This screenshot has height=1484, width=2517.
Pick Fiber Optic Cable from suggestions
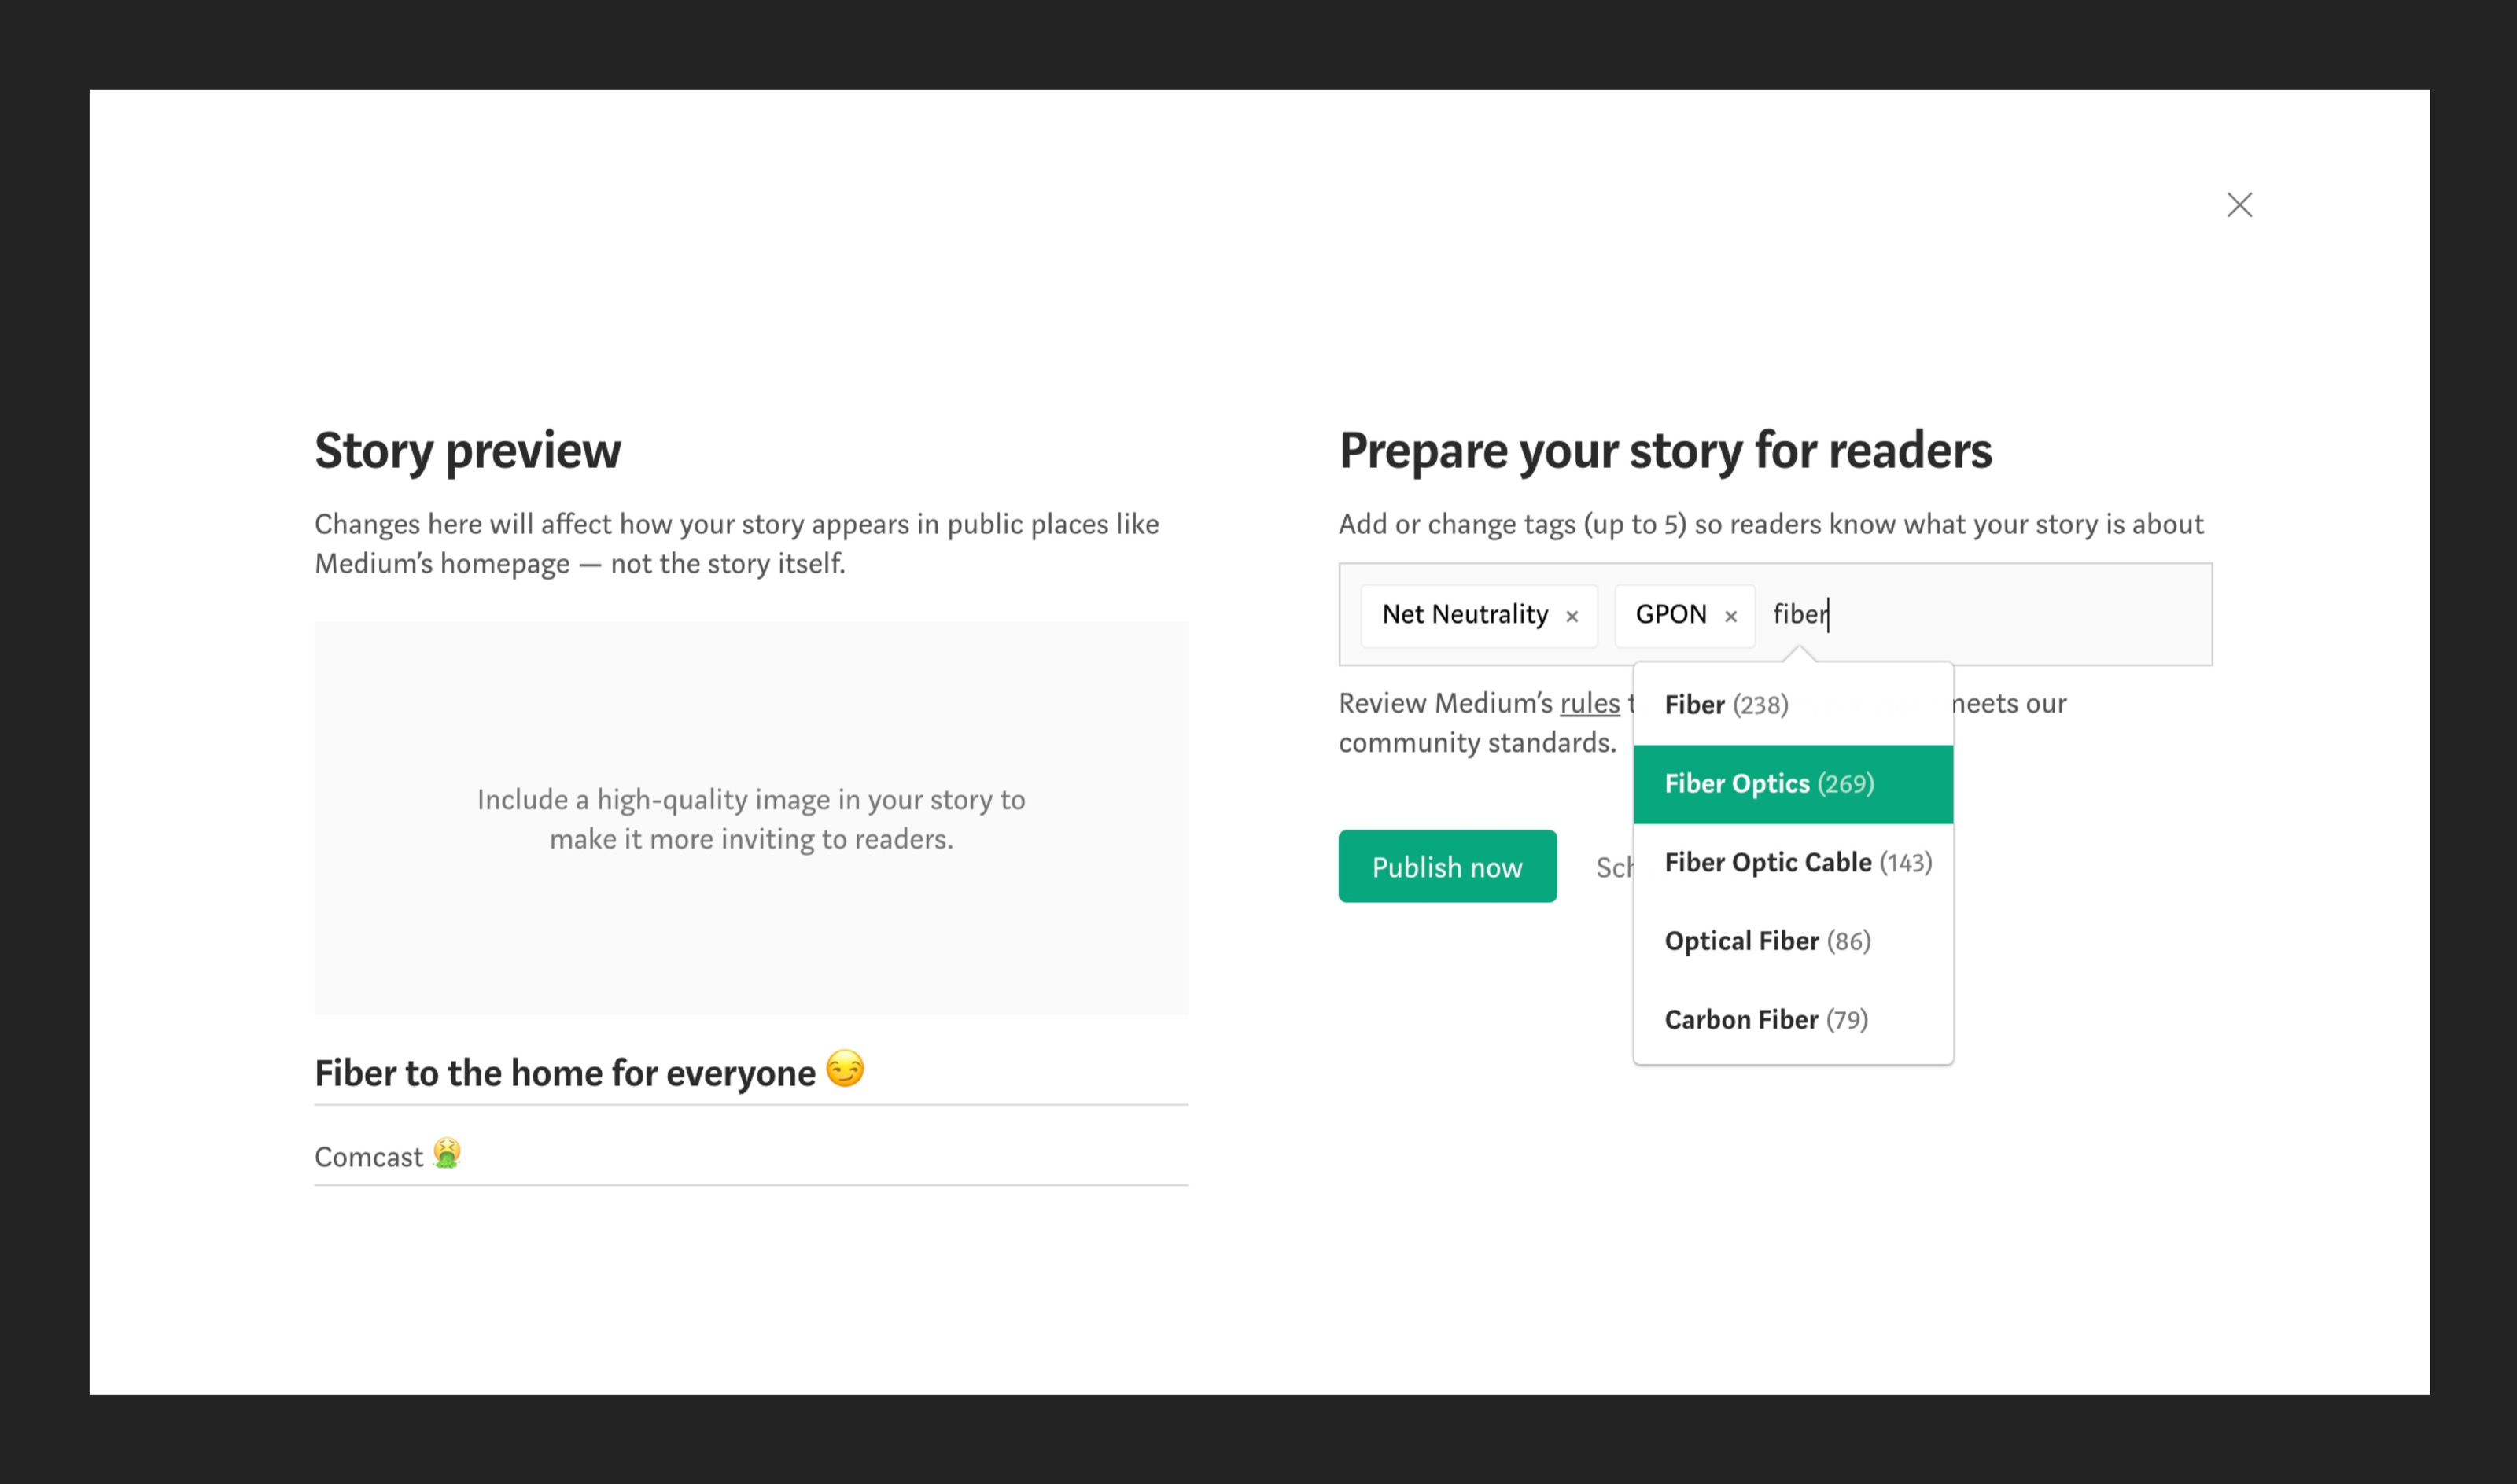(x=1797, y=862)
